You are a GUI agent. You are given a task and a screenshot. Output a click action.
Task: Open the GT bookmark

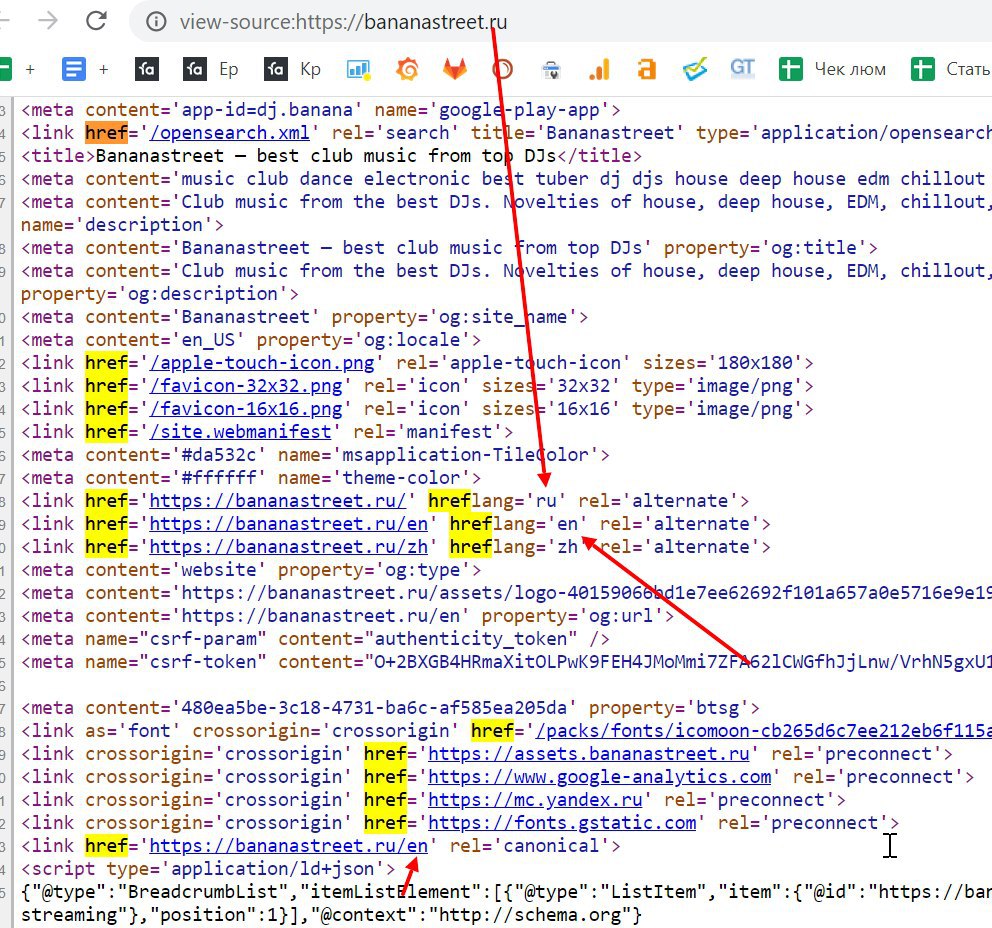coord(743,68)
